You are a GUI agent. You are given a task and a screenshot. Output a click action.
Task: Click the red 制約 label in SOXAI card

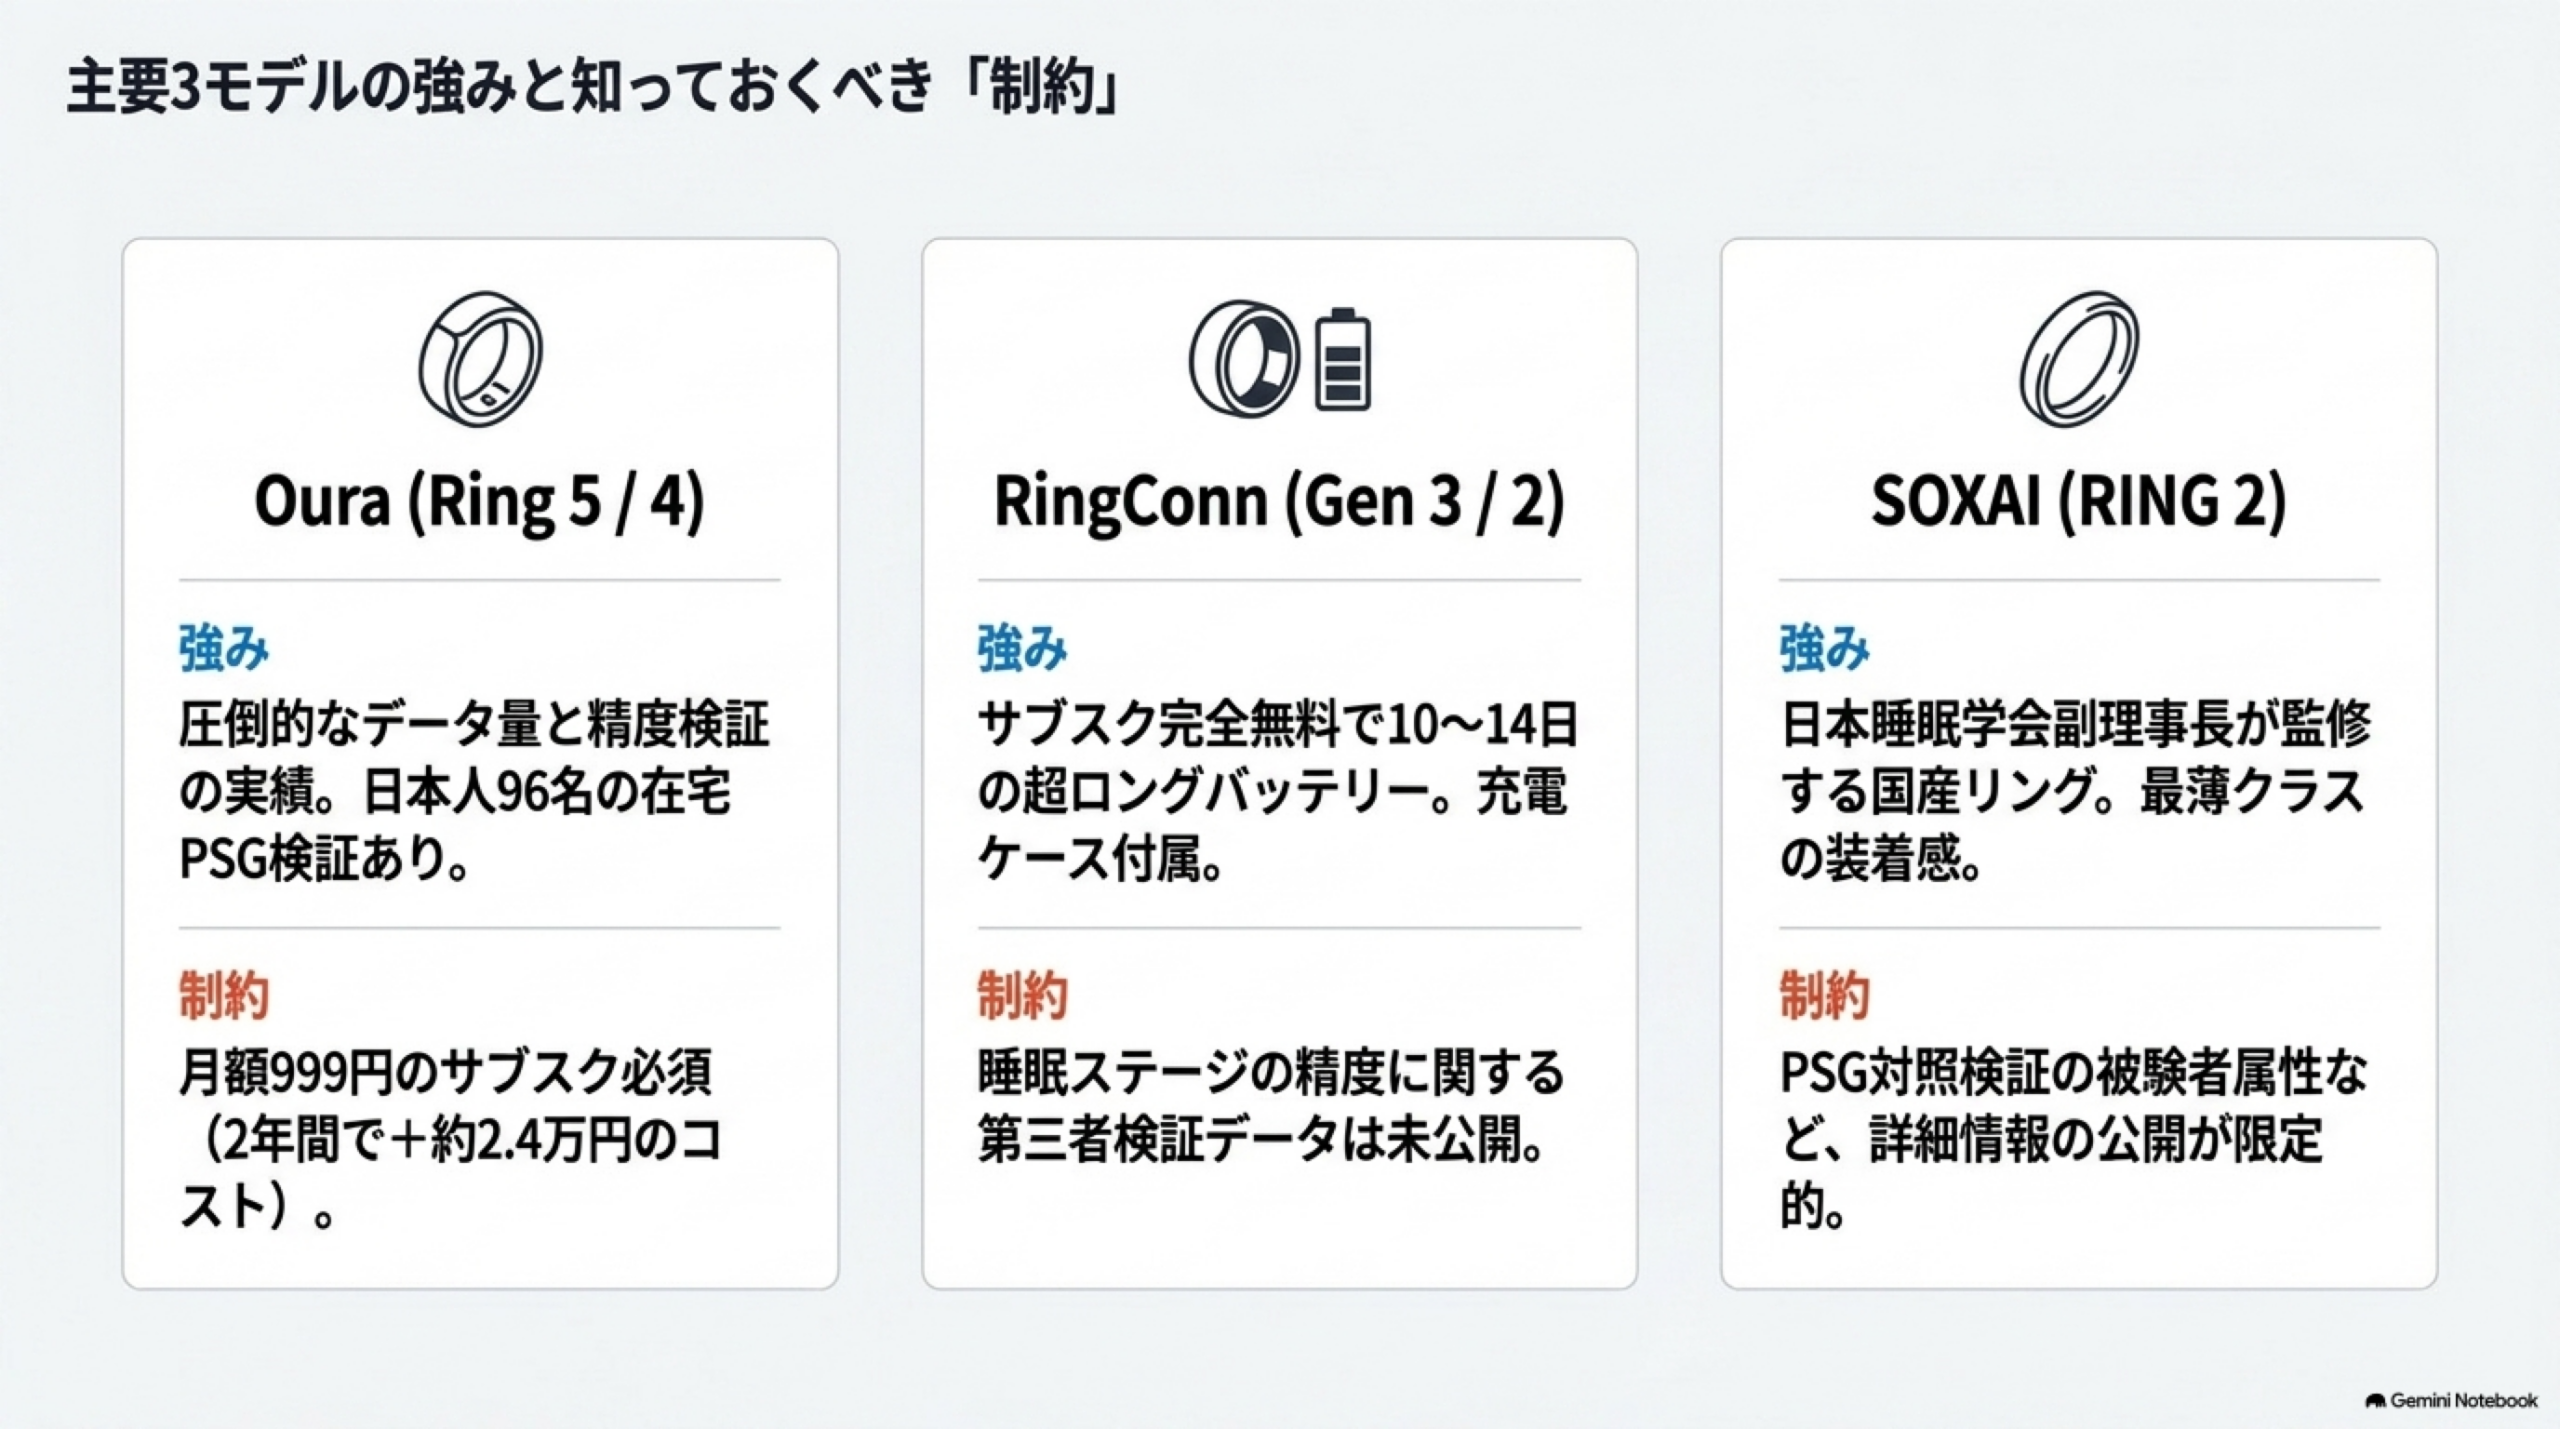pyautogui.click(x=1824, y=995)
